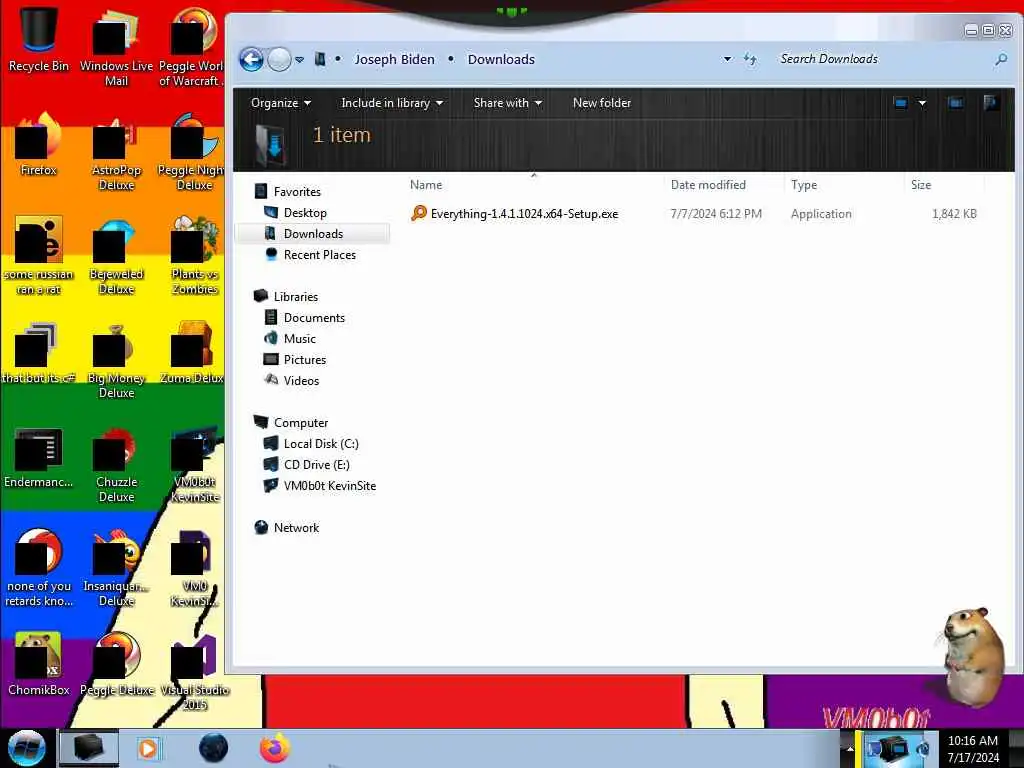Select the Peggle Deluxe desktop icon

click(116, 665)
